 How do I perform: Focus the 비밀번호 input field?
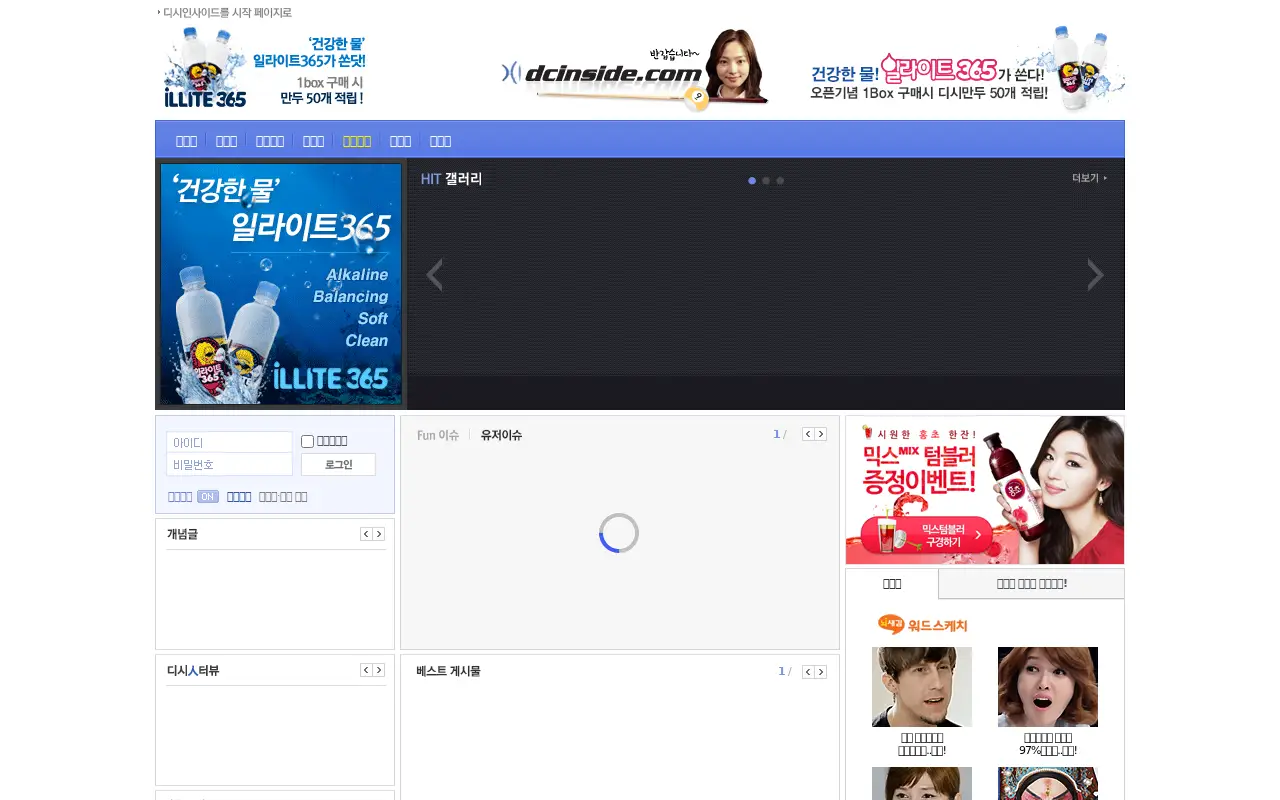coord(229,465)
